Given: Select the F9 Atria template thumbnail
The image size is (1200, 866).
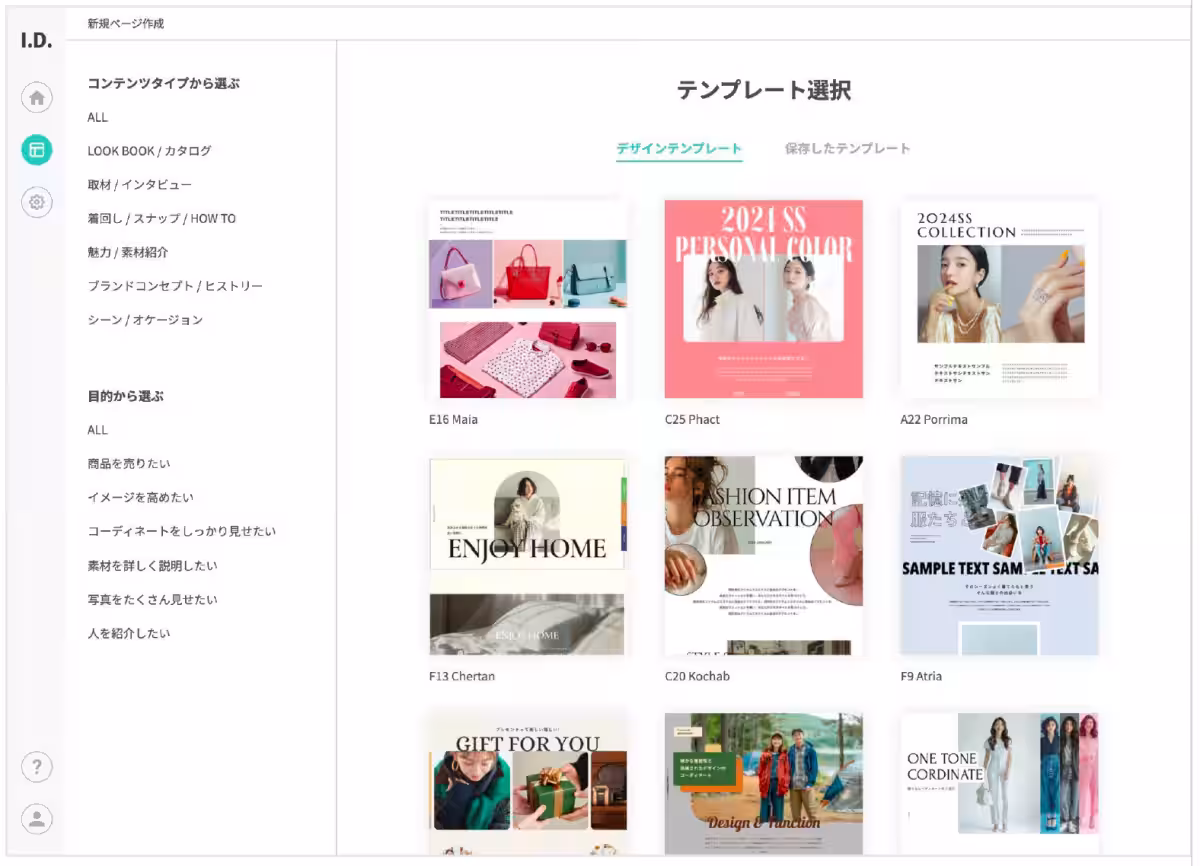Looking at the screenshot, I should 999,556.
